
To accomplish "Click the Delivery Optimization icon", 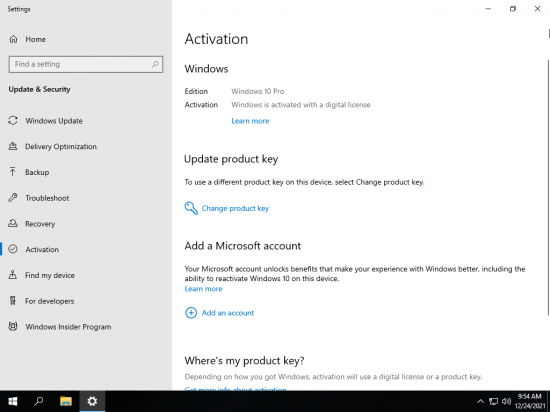I will [x=13, y=146].
